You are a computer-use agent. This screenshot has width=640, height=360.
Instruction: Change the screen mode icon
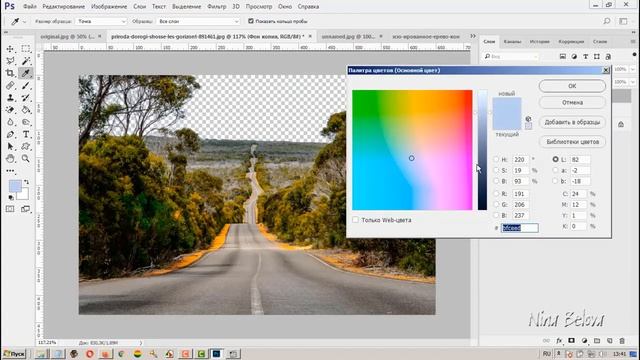coord(26,209)
